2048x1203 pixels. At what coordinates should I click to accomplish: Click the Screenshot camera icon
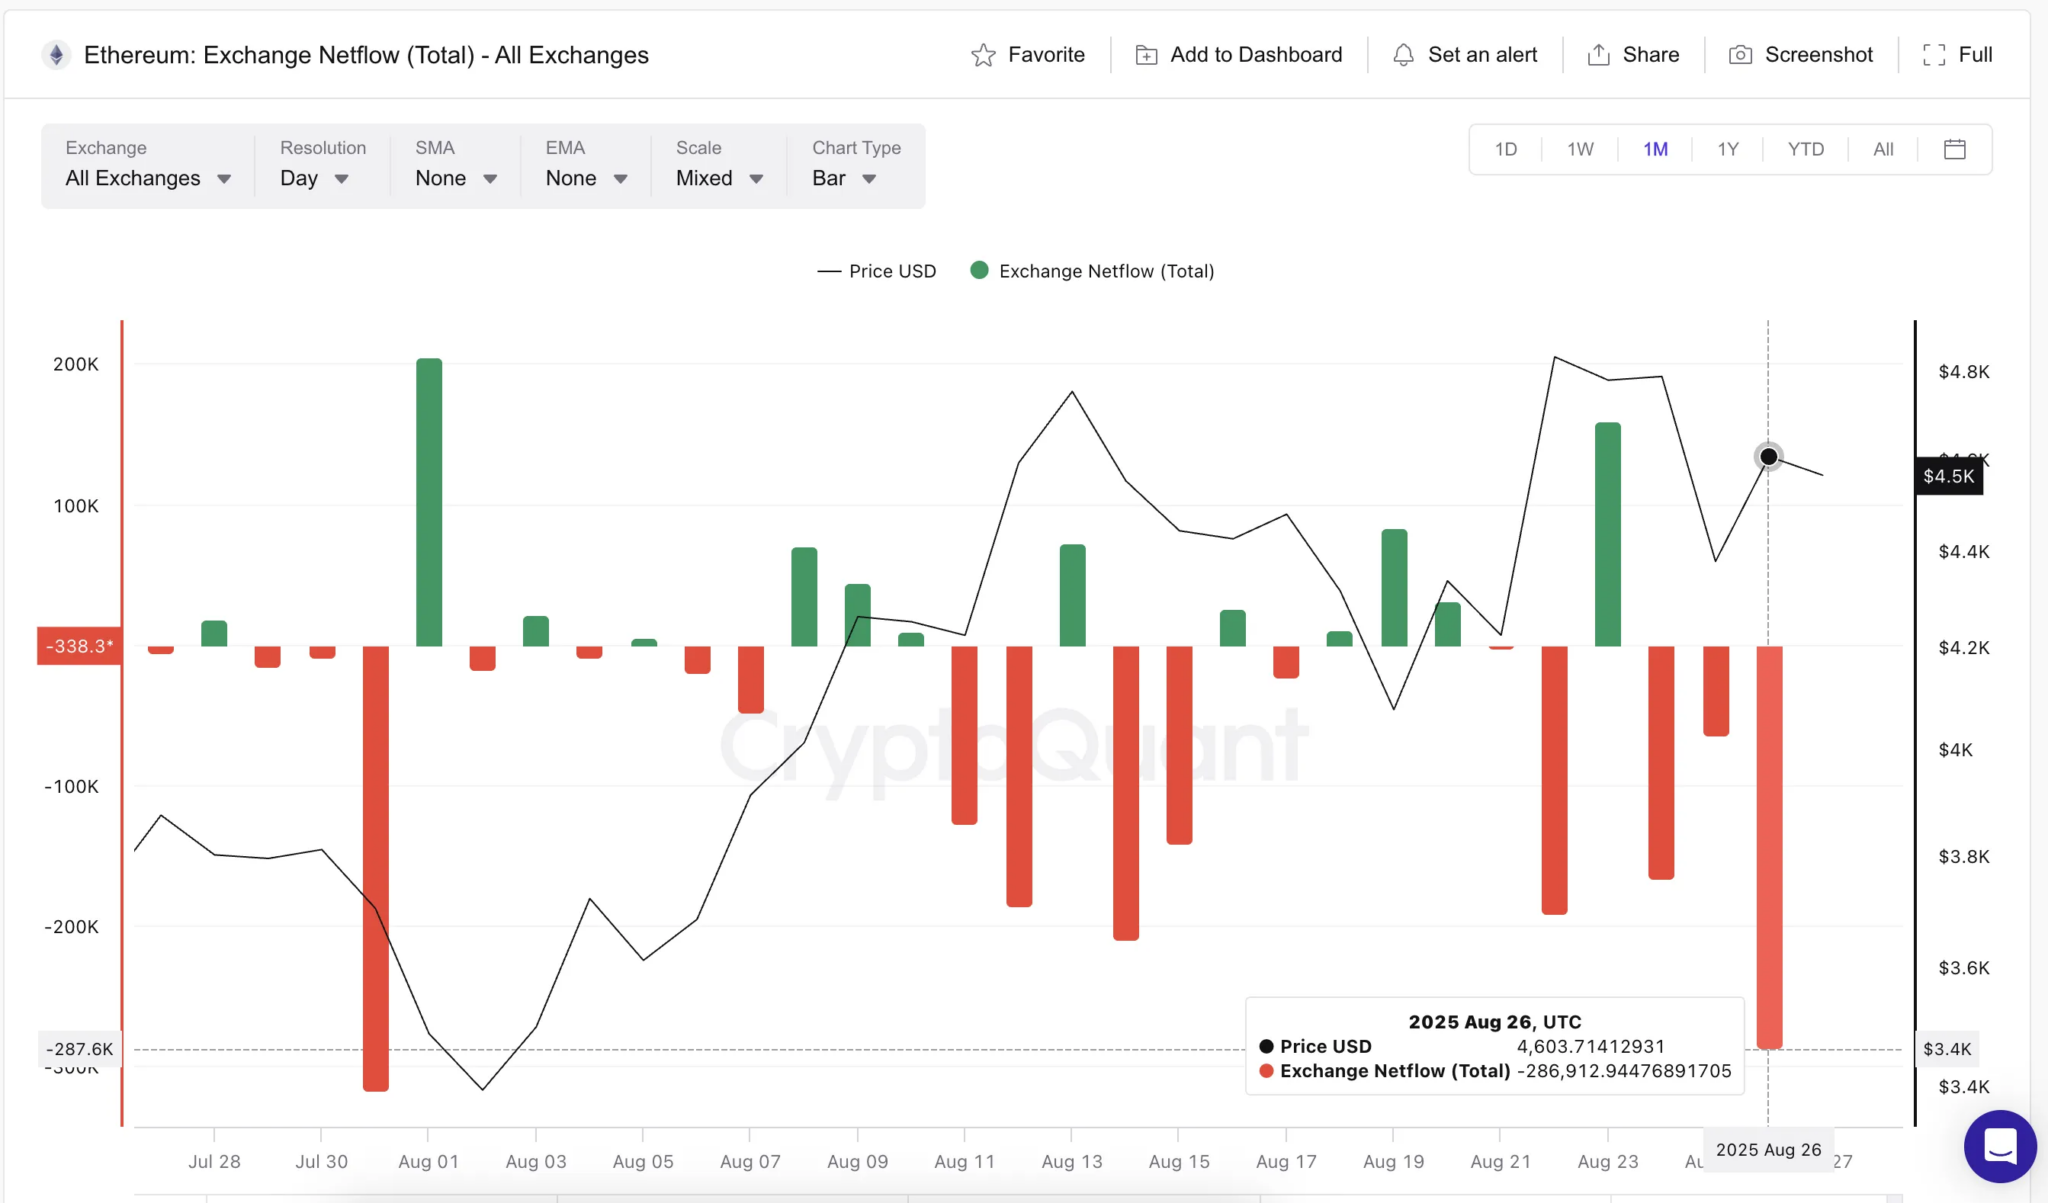click(x=1740, y=55)
